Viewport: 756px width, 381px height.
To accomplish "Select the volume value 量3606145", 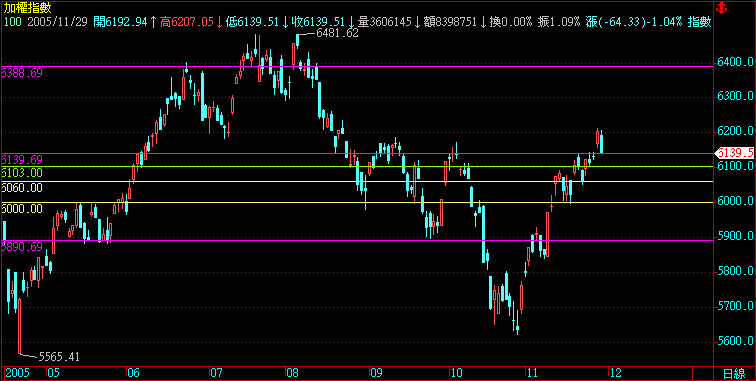I will tap(384, 22).
